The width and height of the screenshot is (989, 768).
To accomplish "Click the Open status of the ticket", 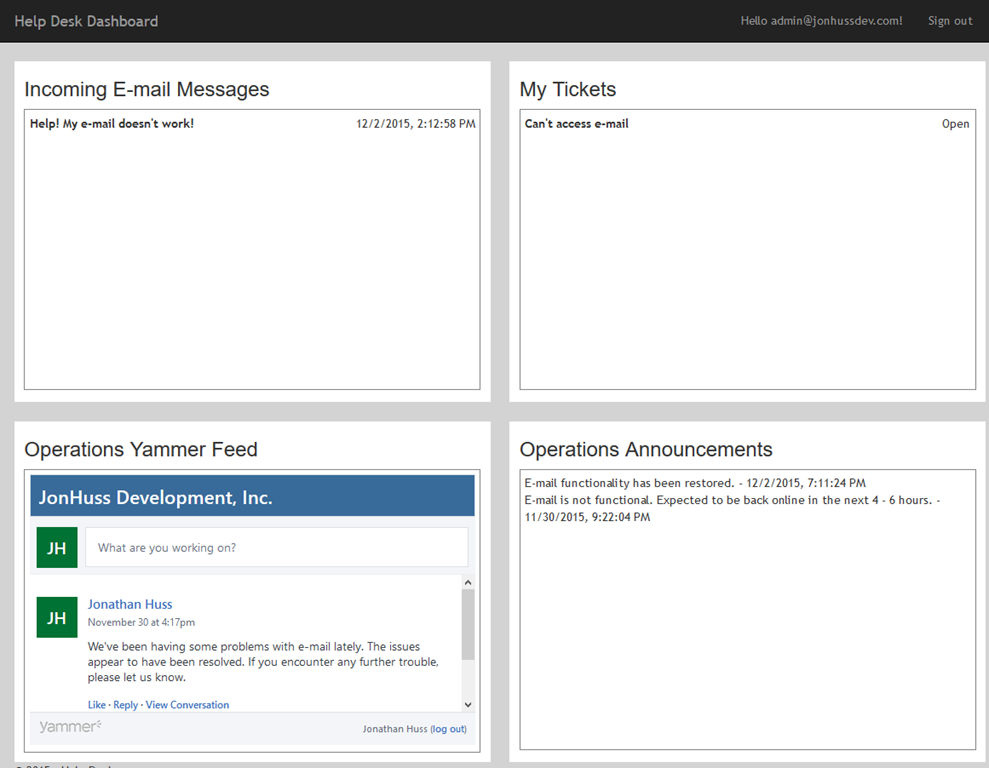I will click(x=955, y=124).
